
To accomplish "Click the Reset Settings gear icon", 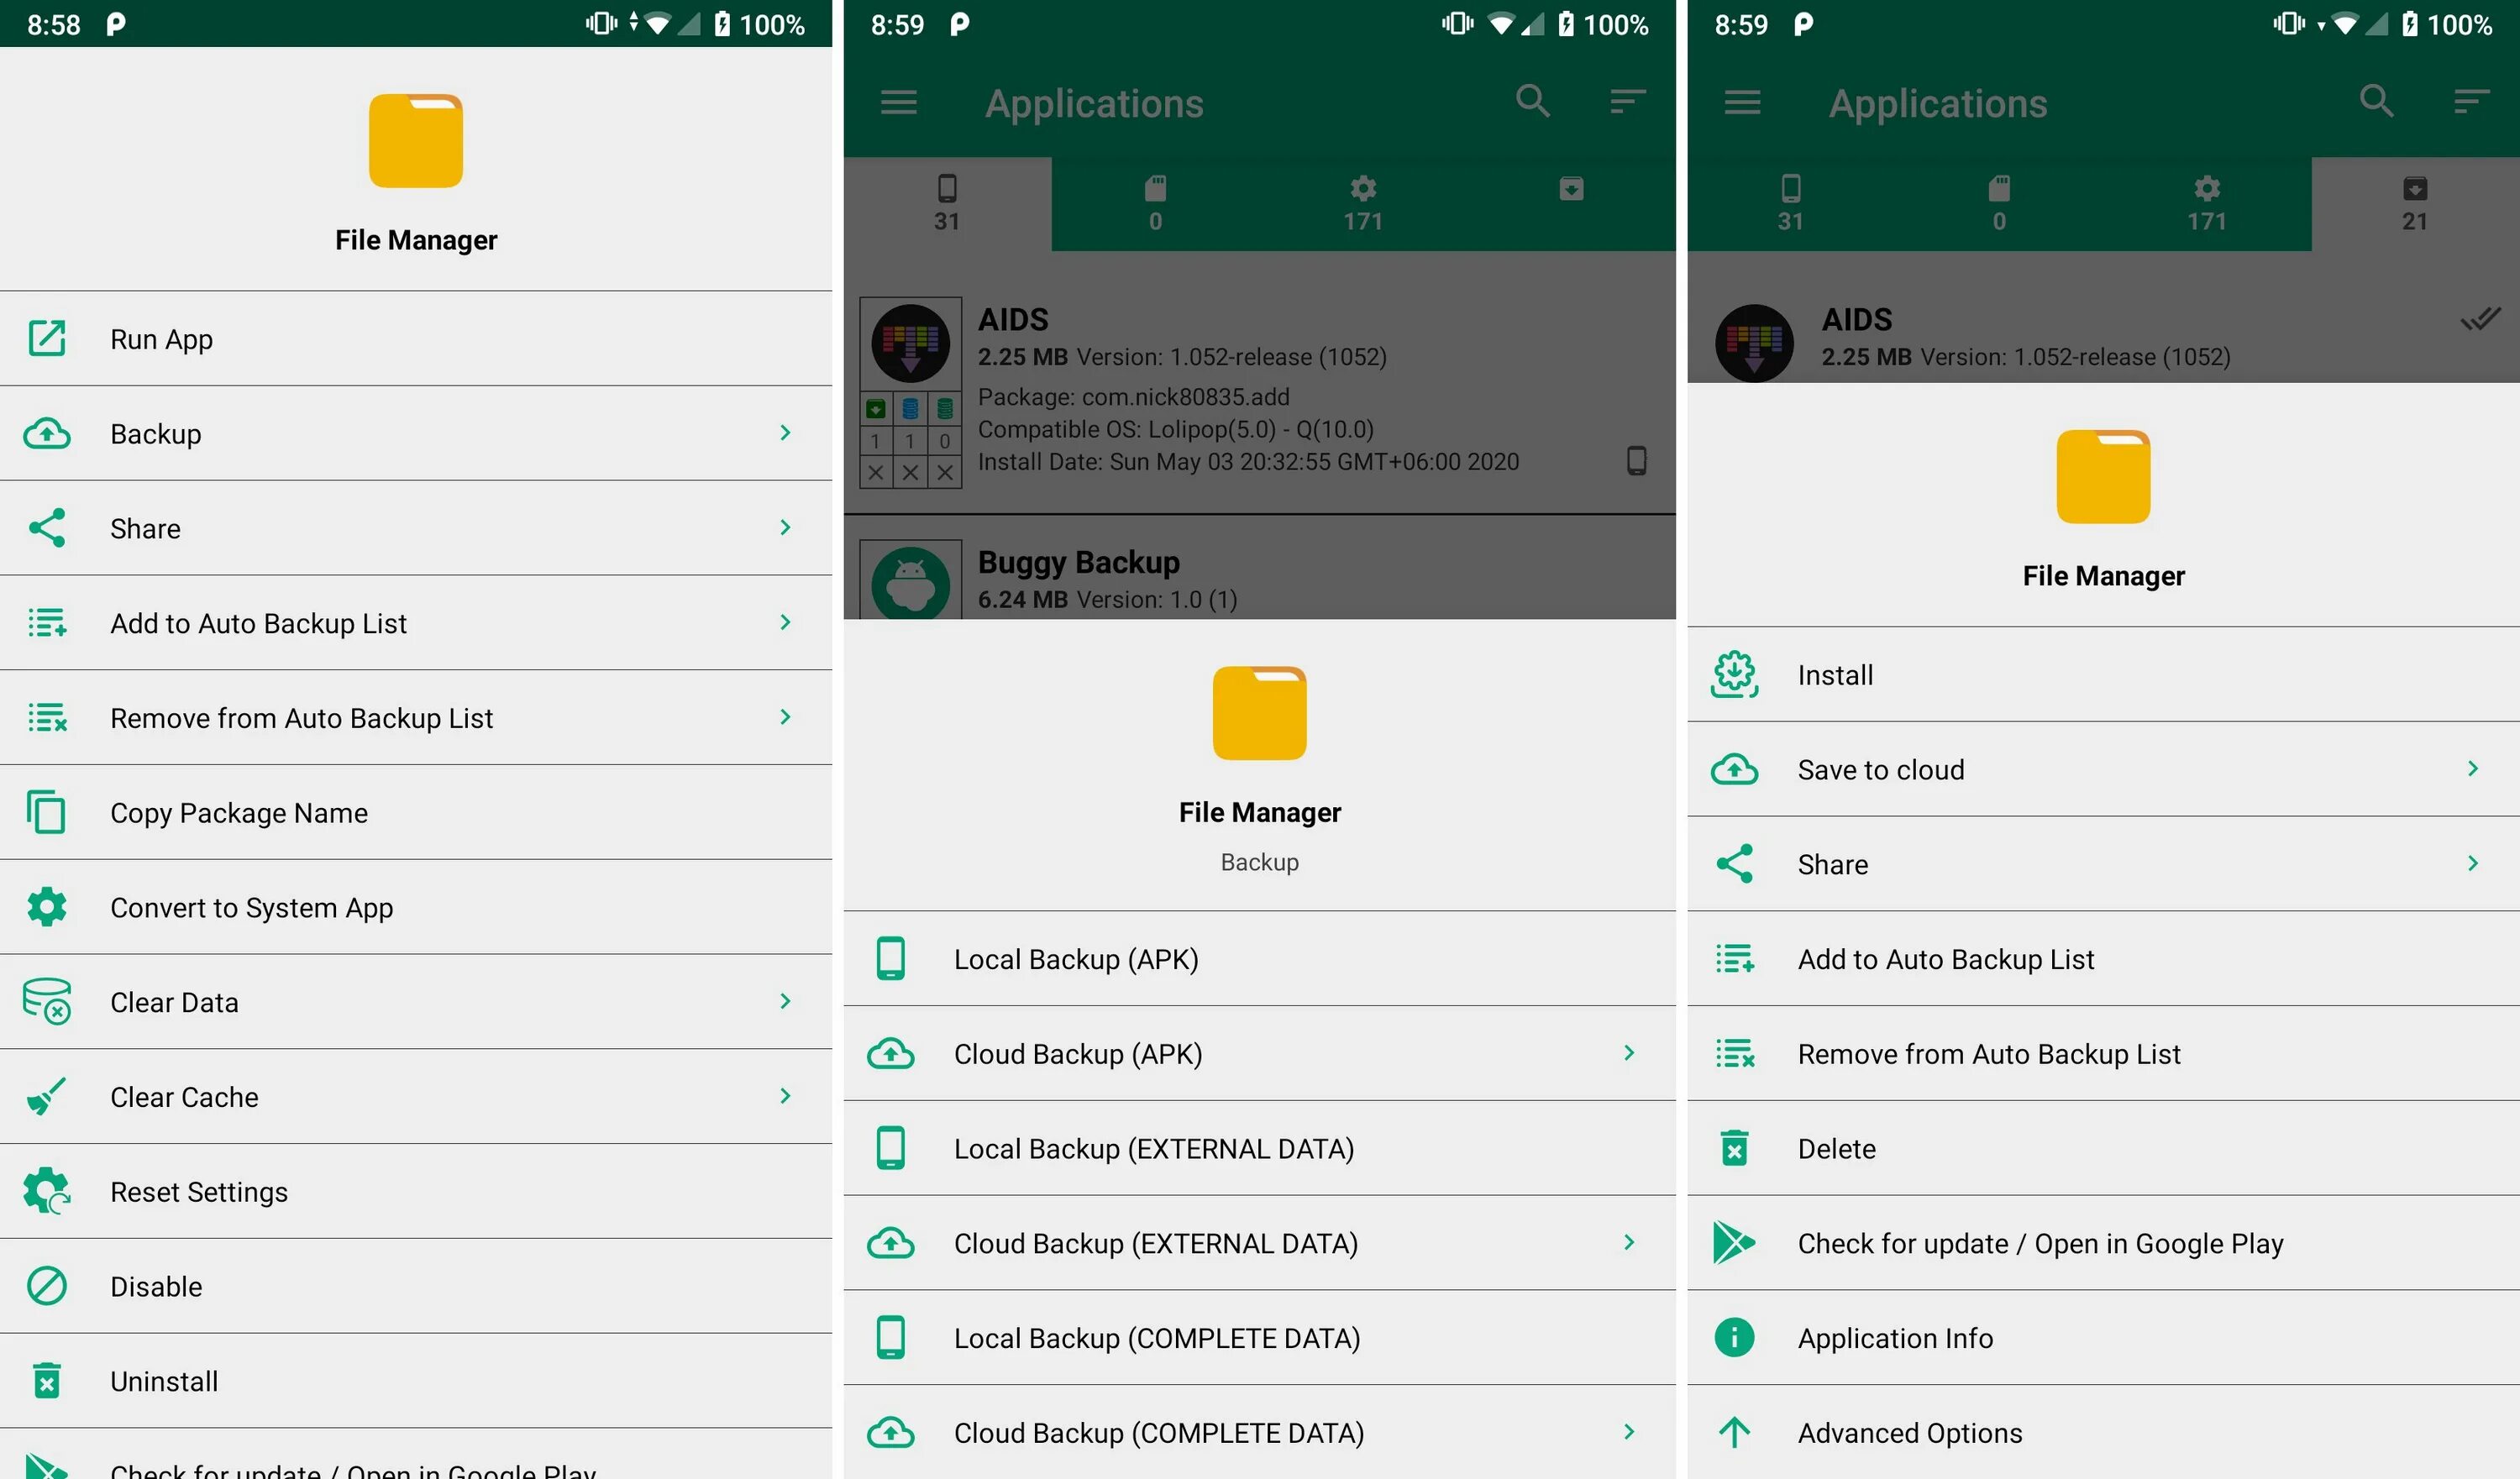I will pyautogui.click(x=46, y=1191).
